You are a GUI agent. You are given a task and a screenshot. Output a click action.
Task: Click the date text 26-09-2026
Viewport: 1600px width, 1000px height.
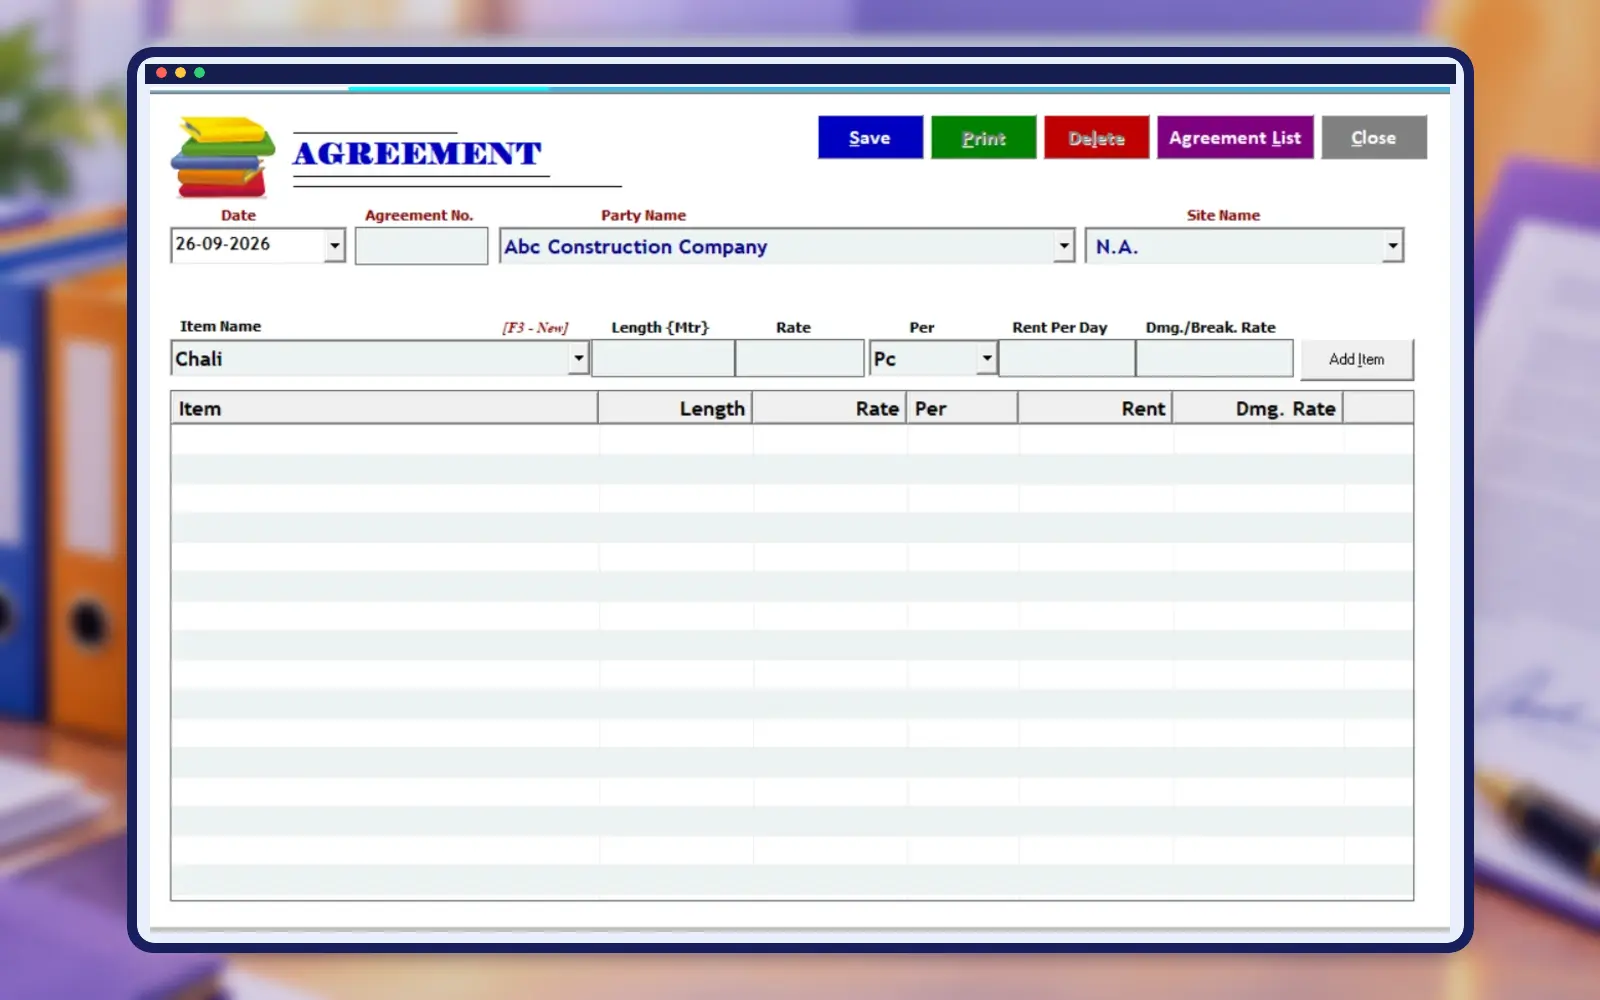[x=223, y=244]
